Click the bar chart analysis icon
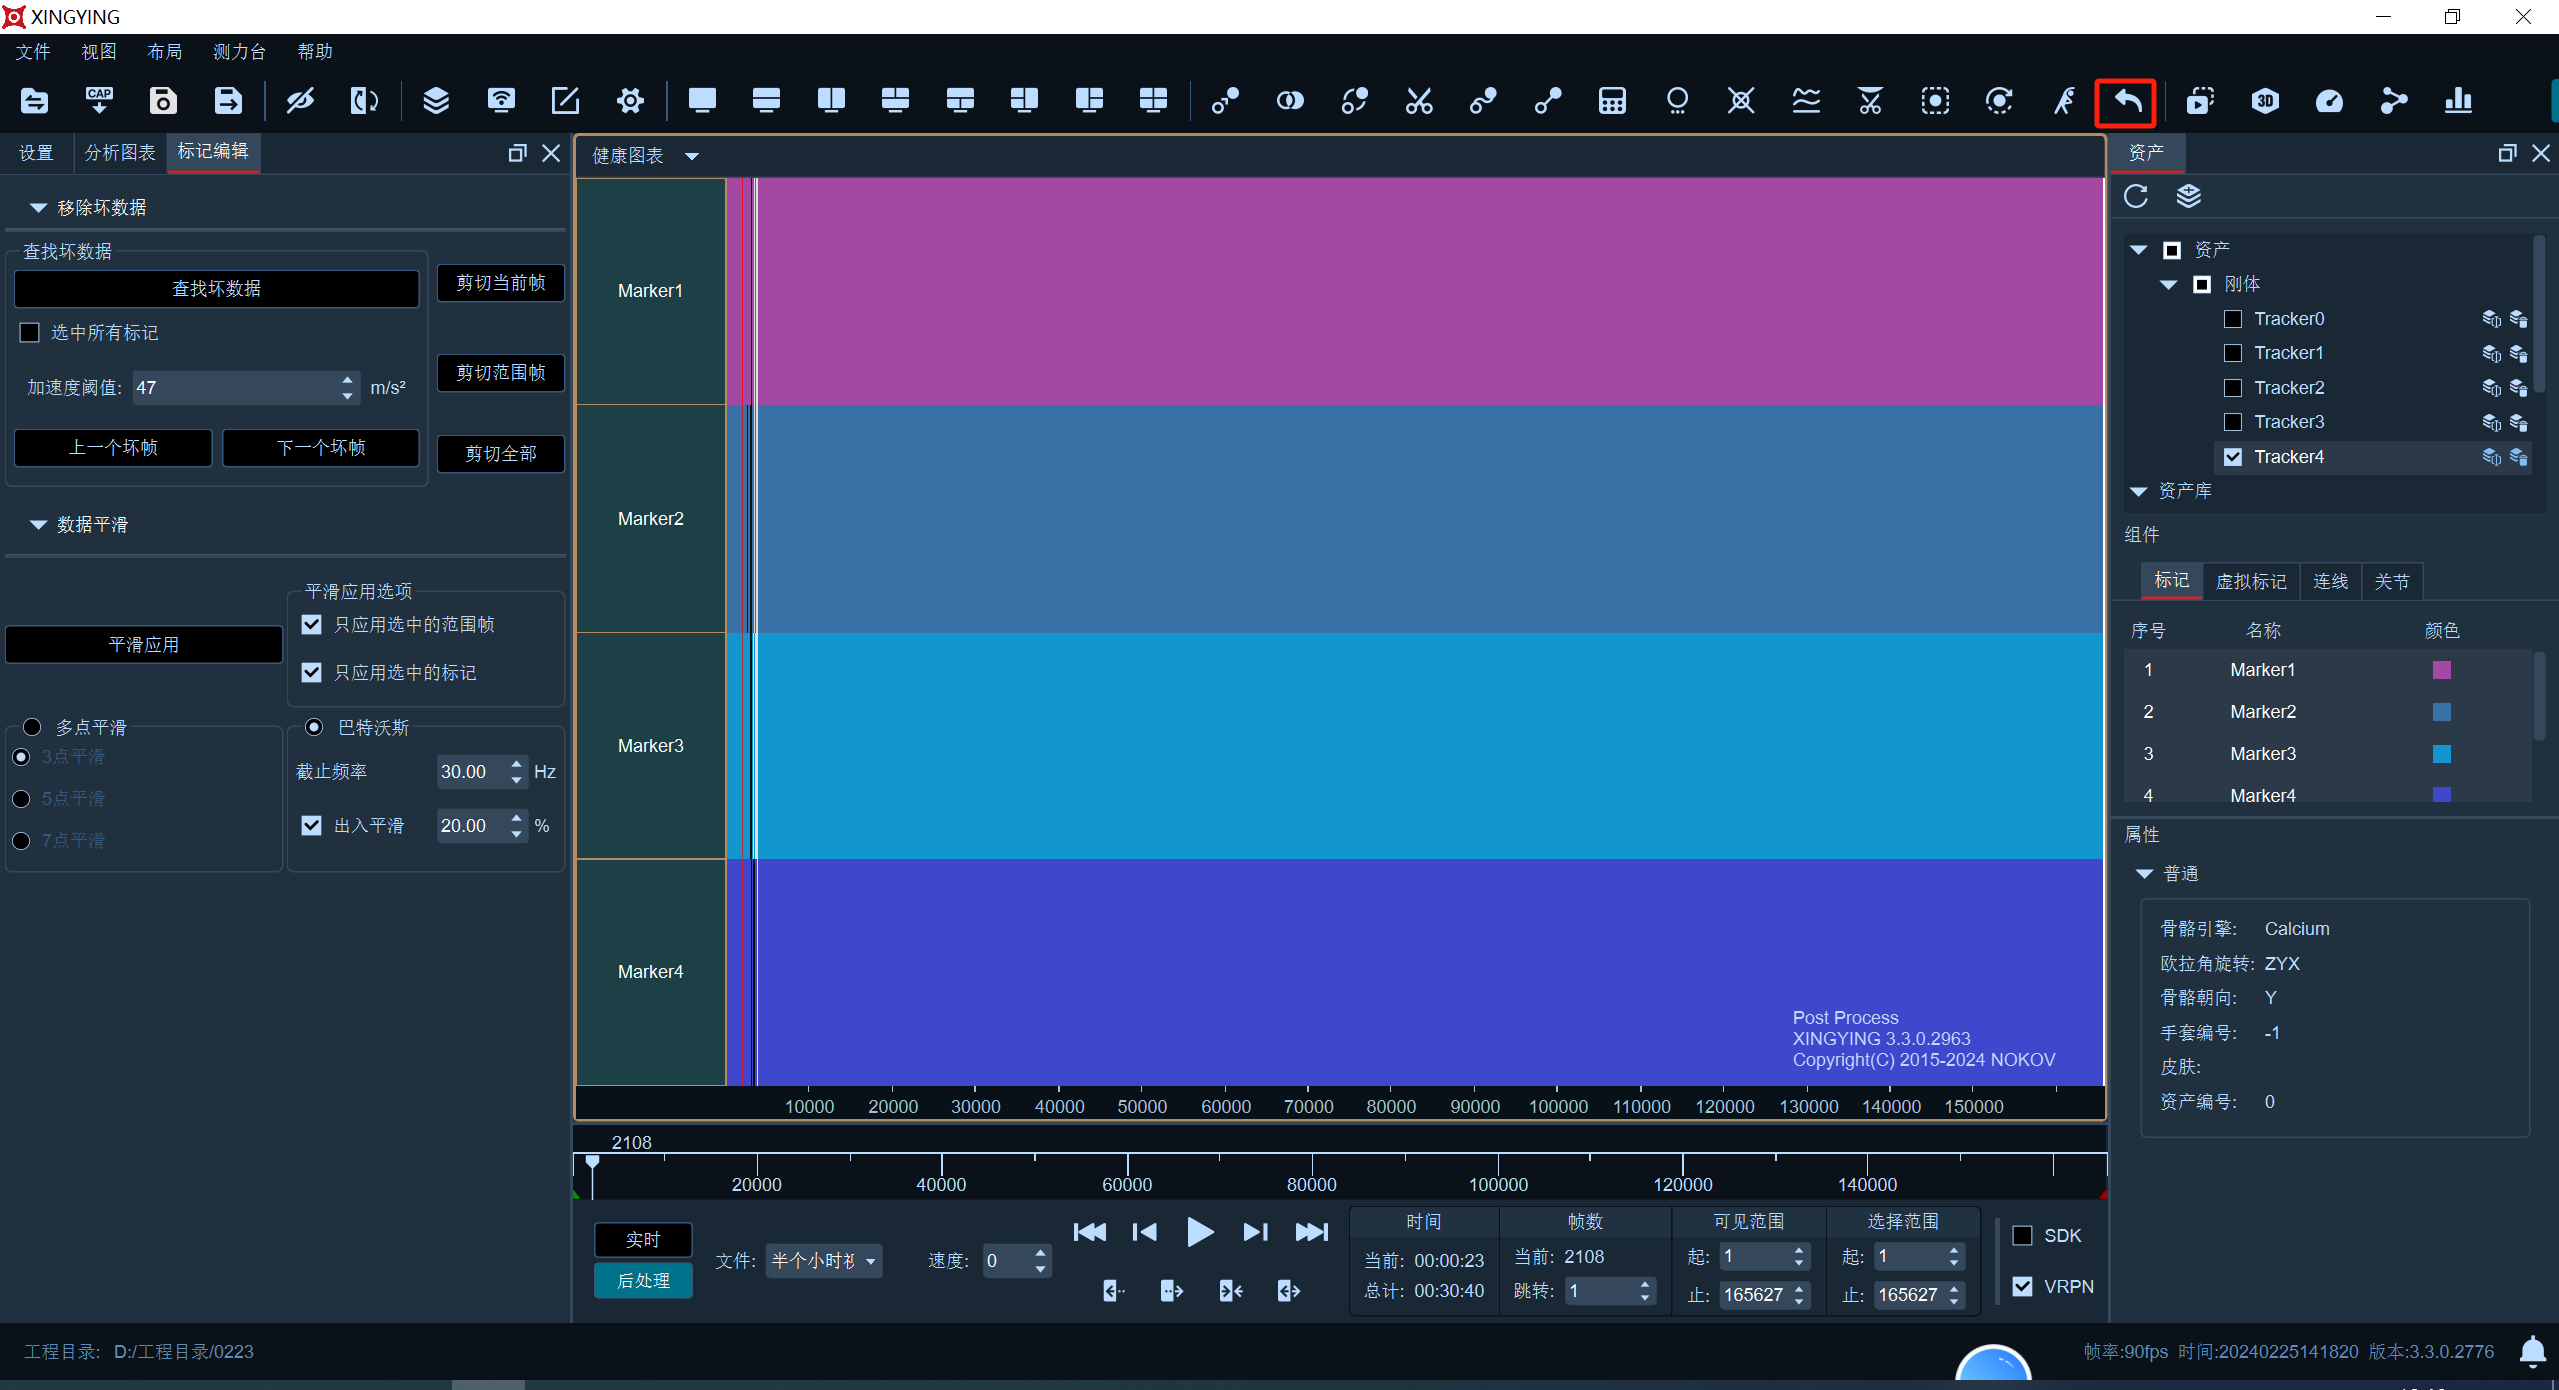Viewport: 2559px width, 1390px height. (x=2458, y=101)
